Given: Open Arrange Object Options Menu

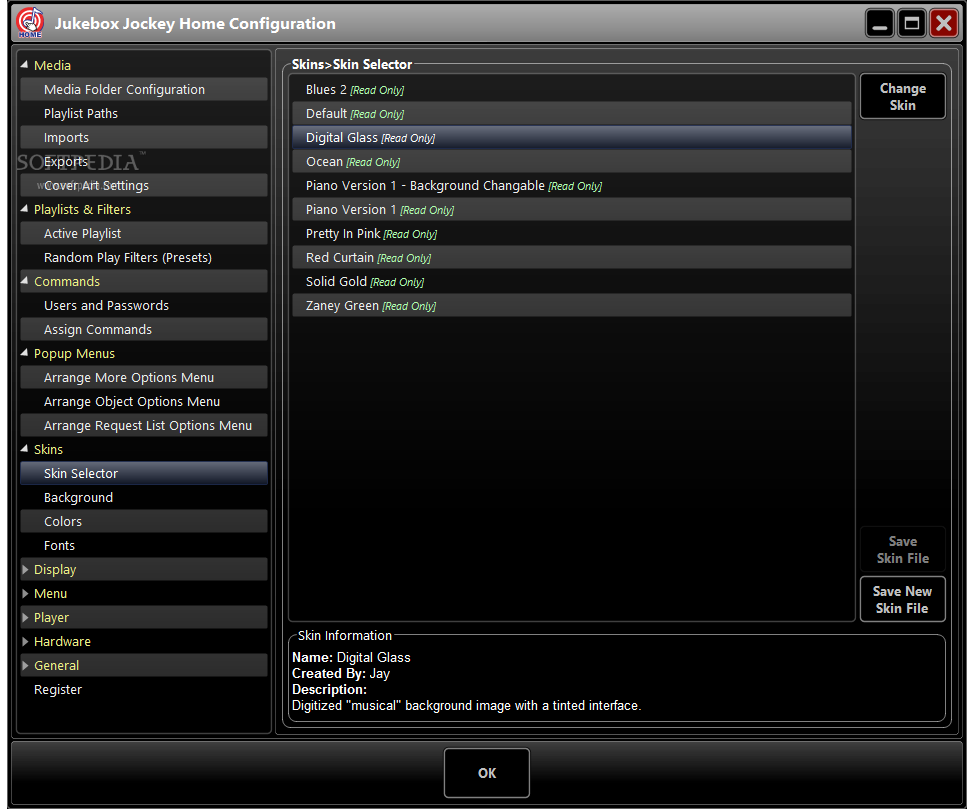Looking at the screenshot, I should click(144, 402).
